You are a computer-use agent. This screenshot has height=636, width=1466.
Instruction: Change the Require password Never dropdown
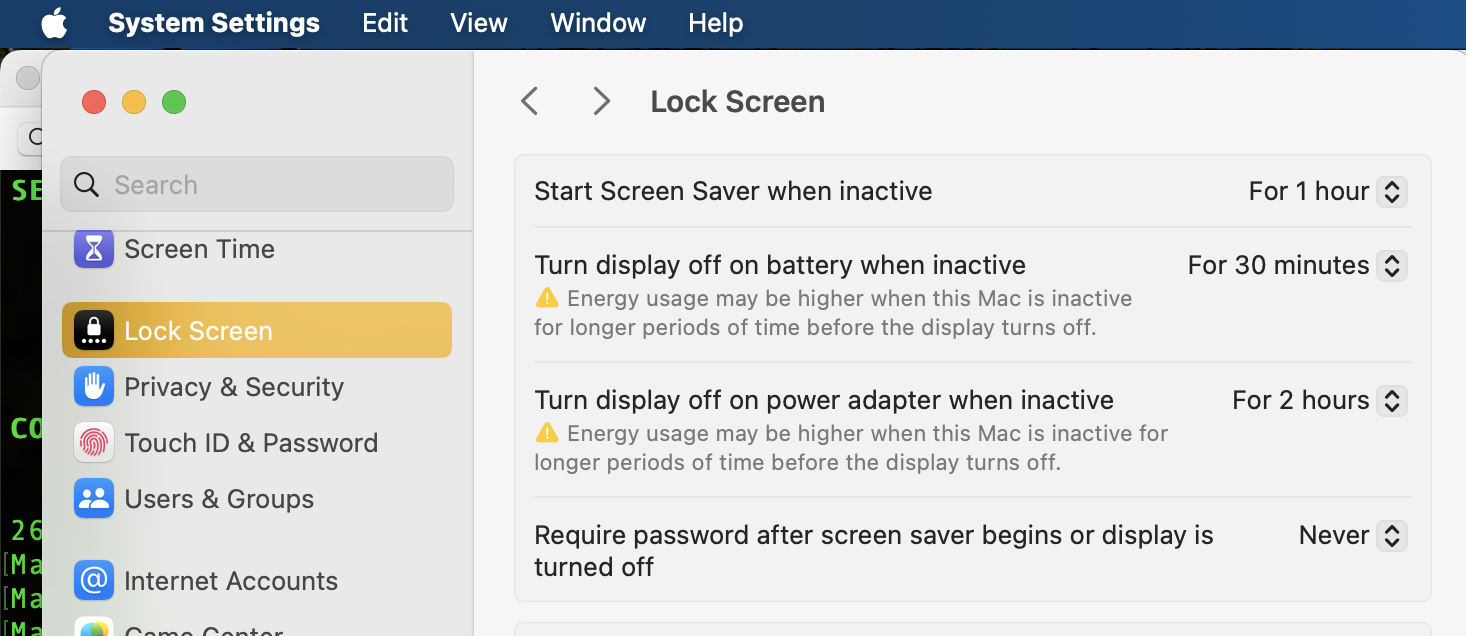click(x=1391, y=535)
